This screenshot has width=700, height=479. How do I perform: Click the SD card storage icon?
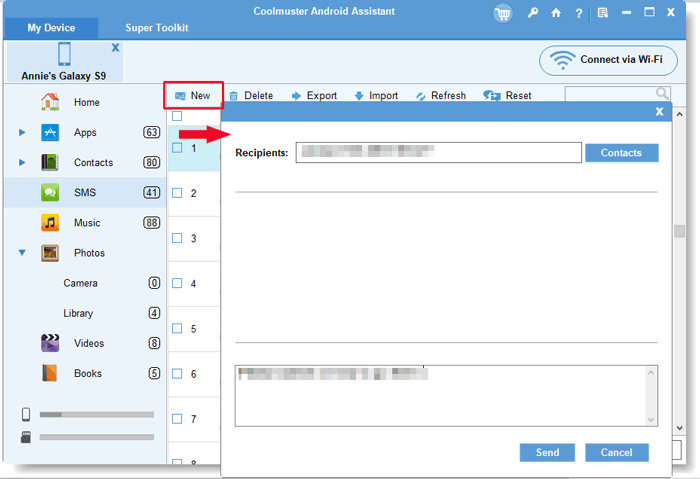pos(26,437)
